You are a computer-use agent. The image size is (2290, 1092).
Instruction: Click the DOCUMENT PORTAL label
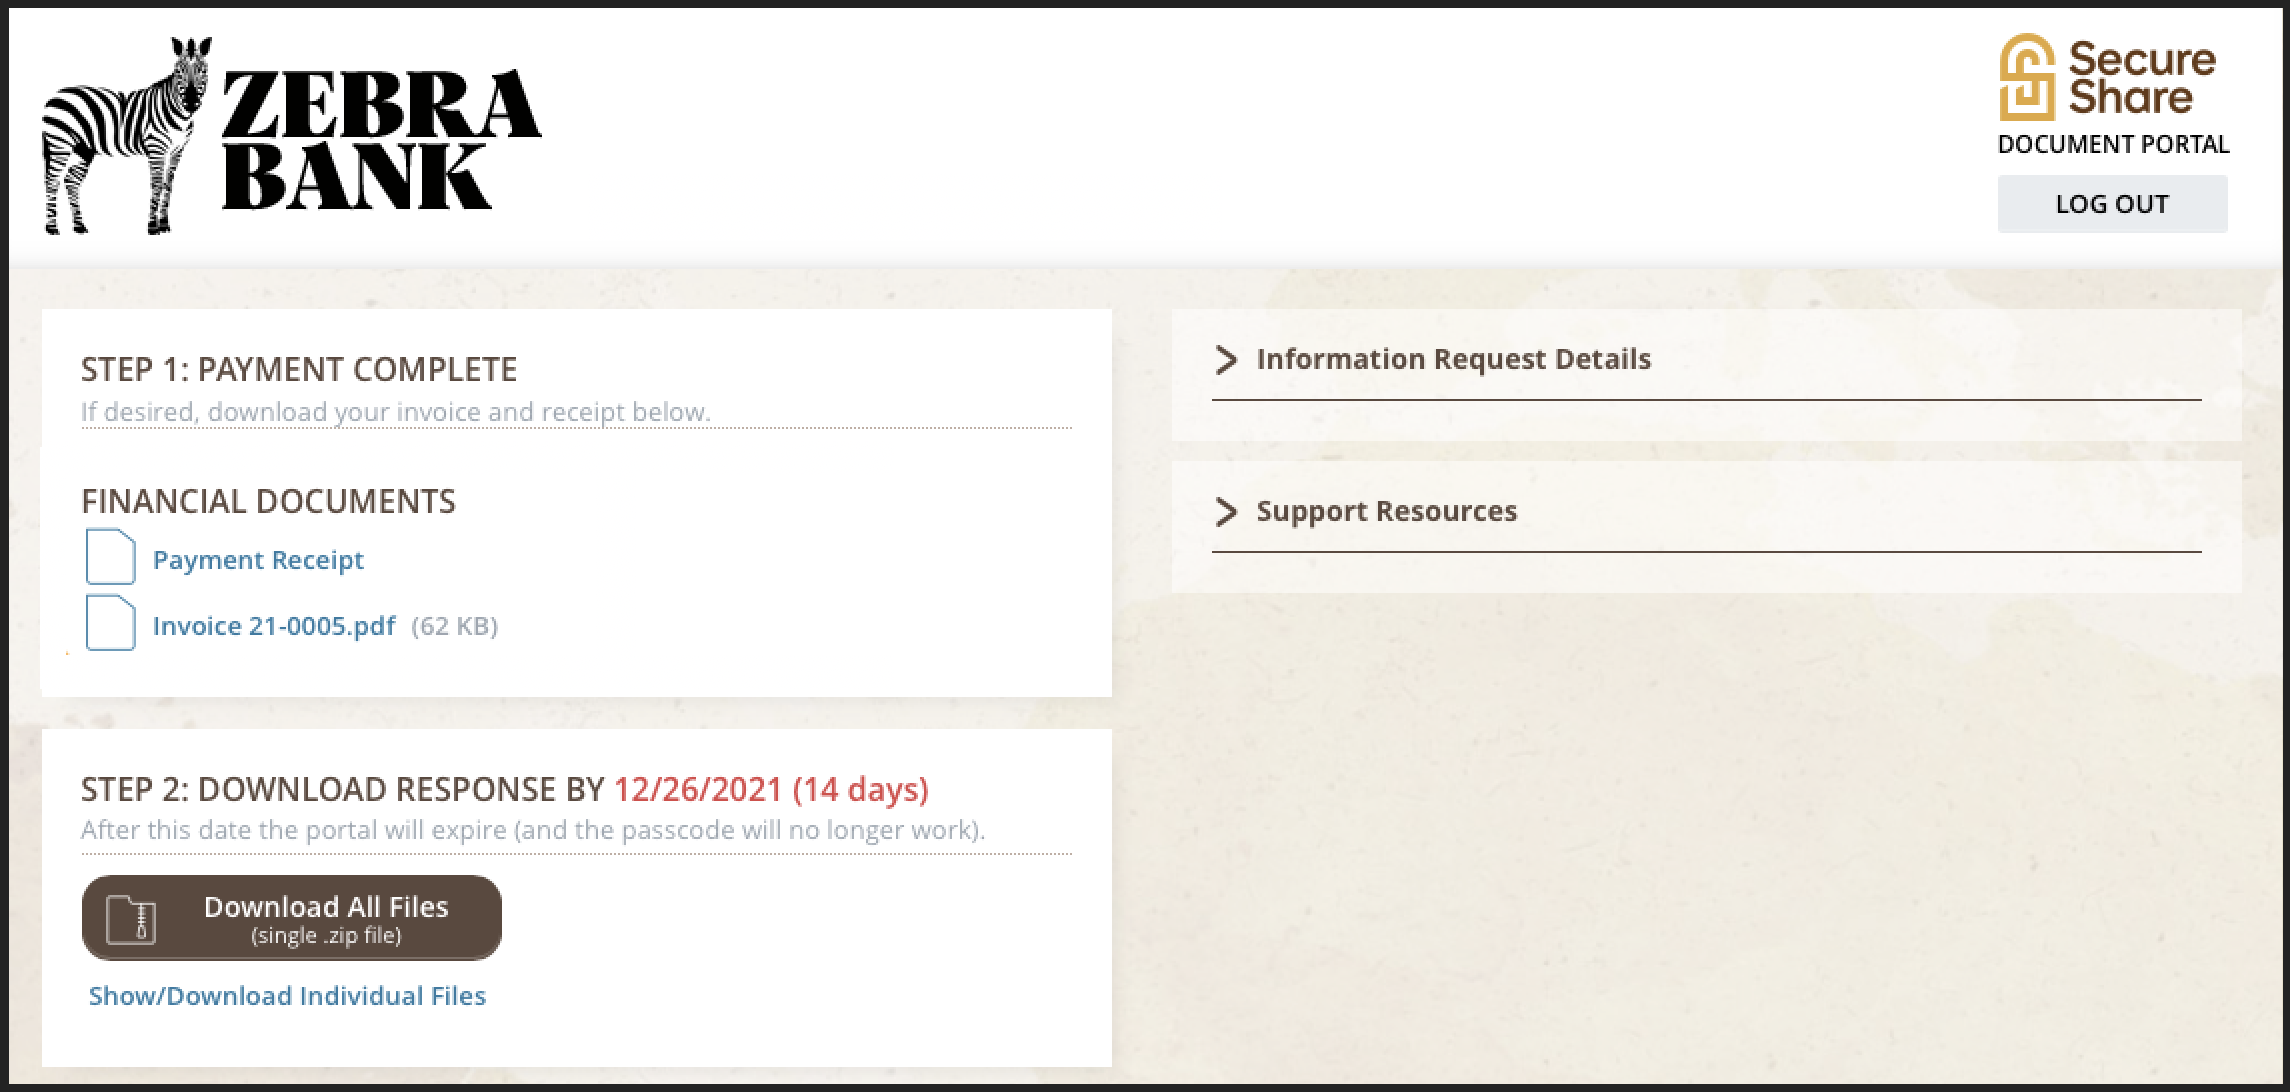[x=2113, y=145]
